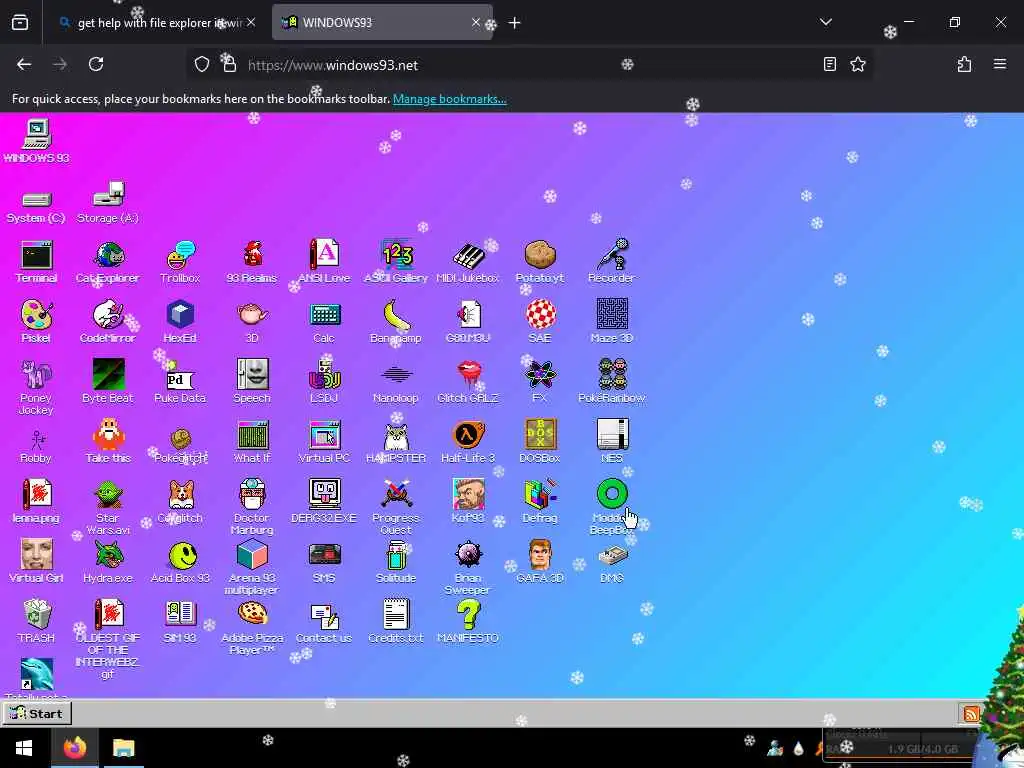Open GAFA 3D icon
1024x768 pixels.
539,562
